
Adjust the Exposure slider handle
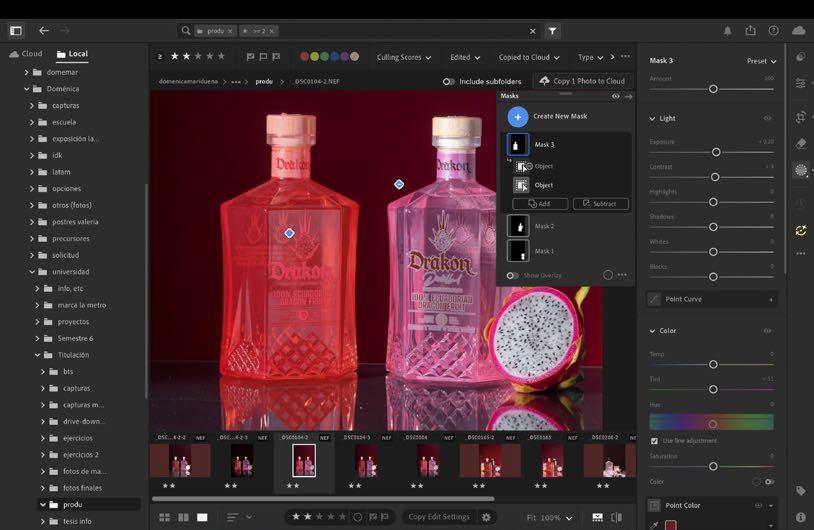pos(716,152)
